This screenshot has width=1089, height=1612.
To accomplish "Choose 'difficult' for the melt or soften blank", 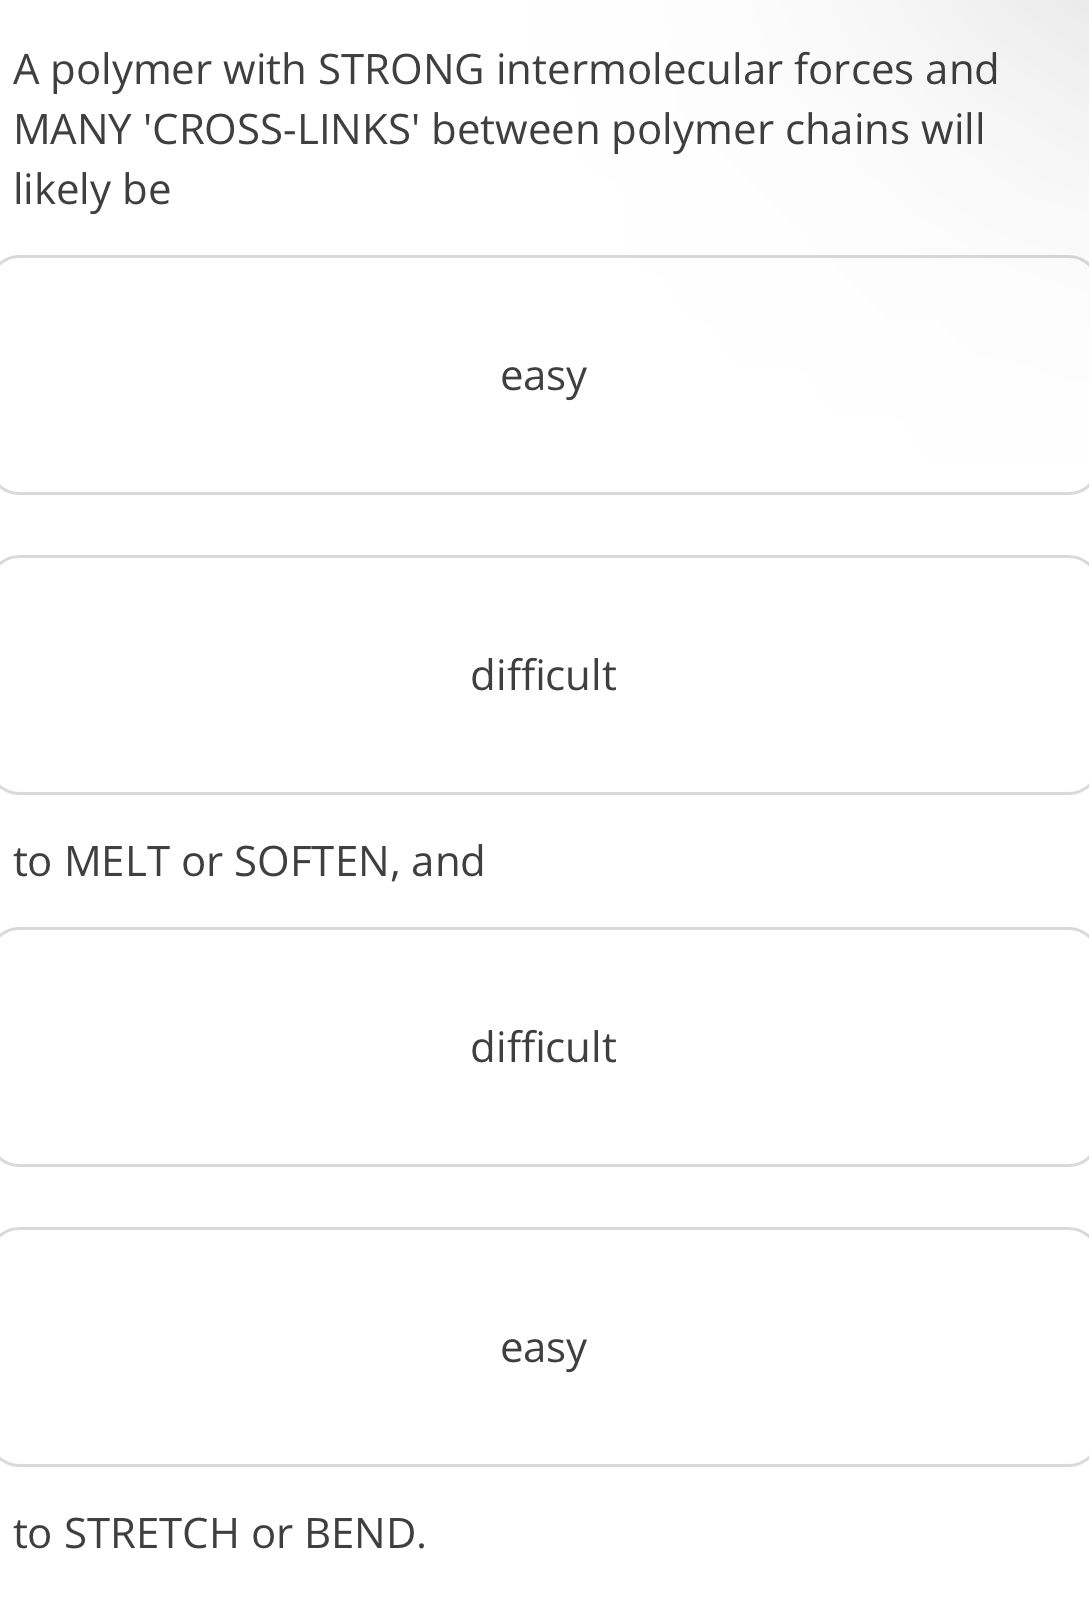I will tap(543, 676).
